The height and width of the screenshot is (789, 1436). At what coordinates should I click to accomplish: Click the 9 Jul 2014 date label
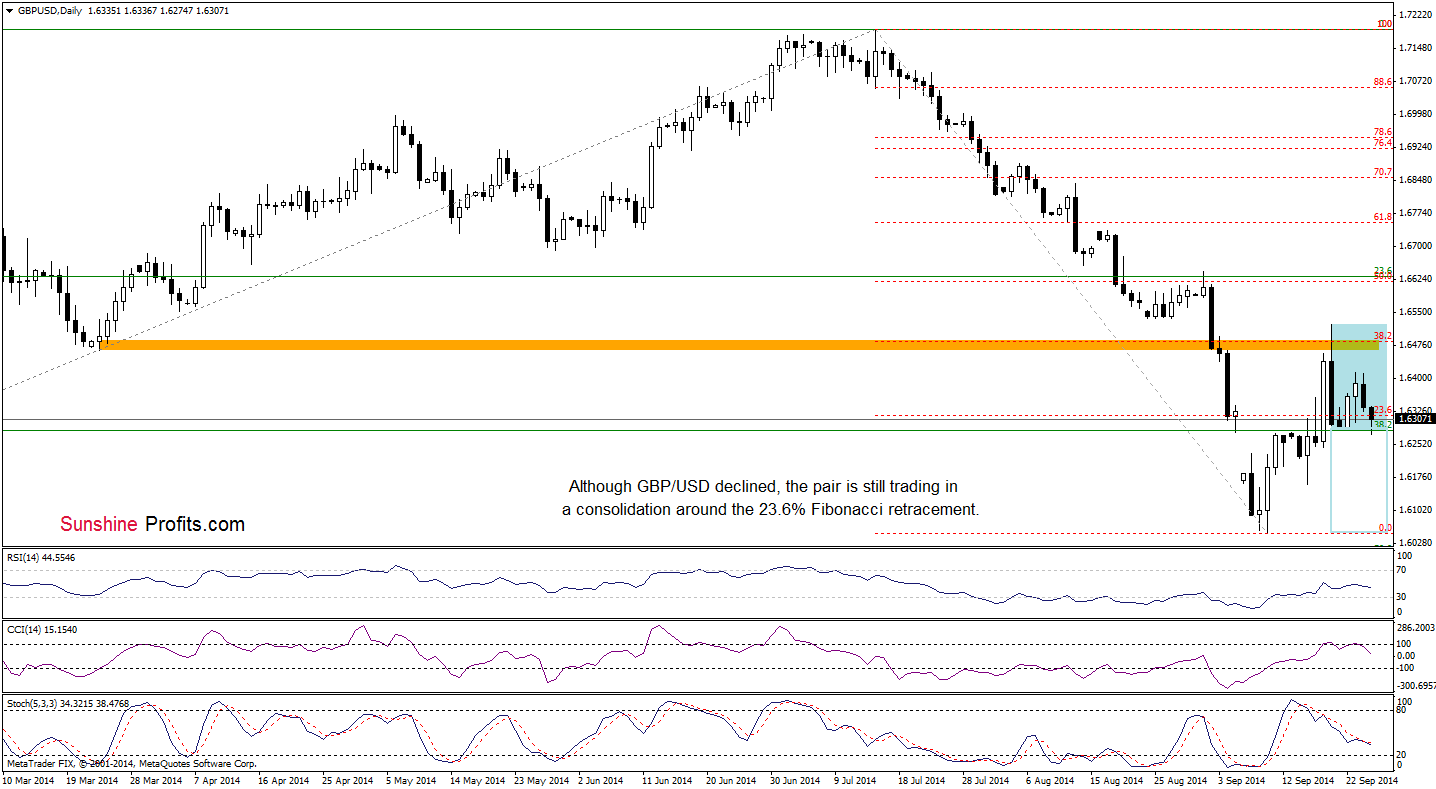tap(857, 778)
